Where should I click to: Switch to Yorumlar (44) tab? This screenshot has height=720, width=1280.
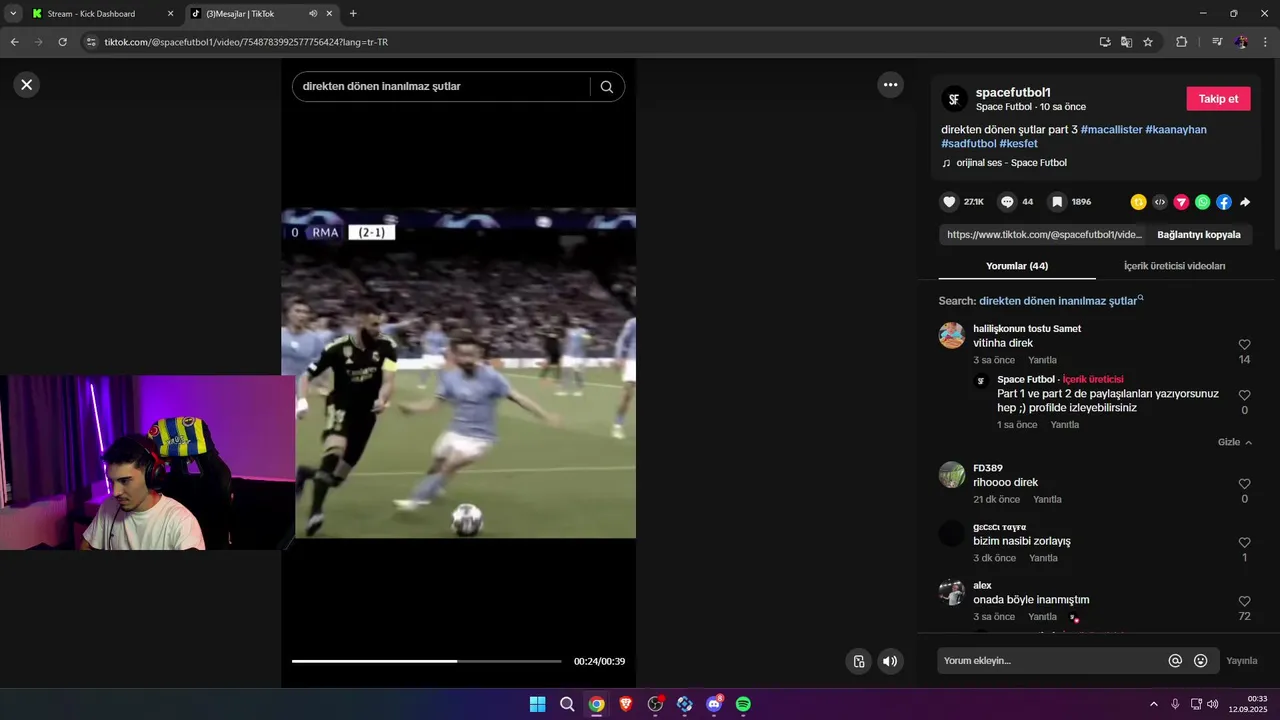(x=1017, y=266)
